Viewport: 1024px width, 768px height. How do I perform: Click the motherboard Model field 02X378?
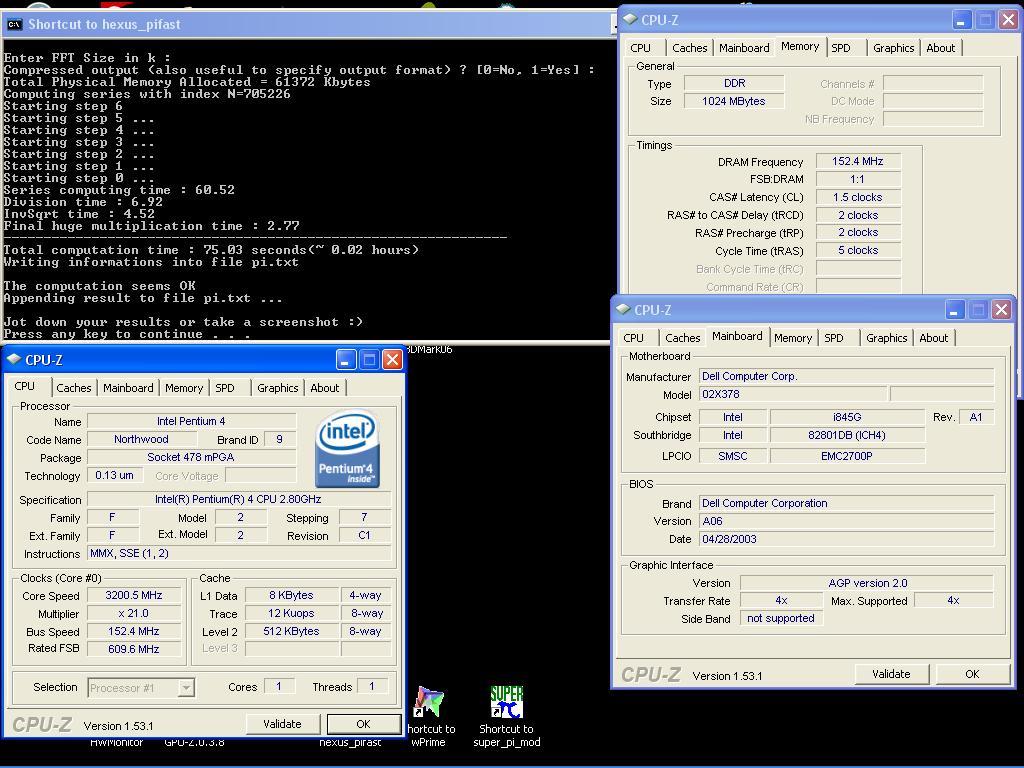(x=793, y=394)
